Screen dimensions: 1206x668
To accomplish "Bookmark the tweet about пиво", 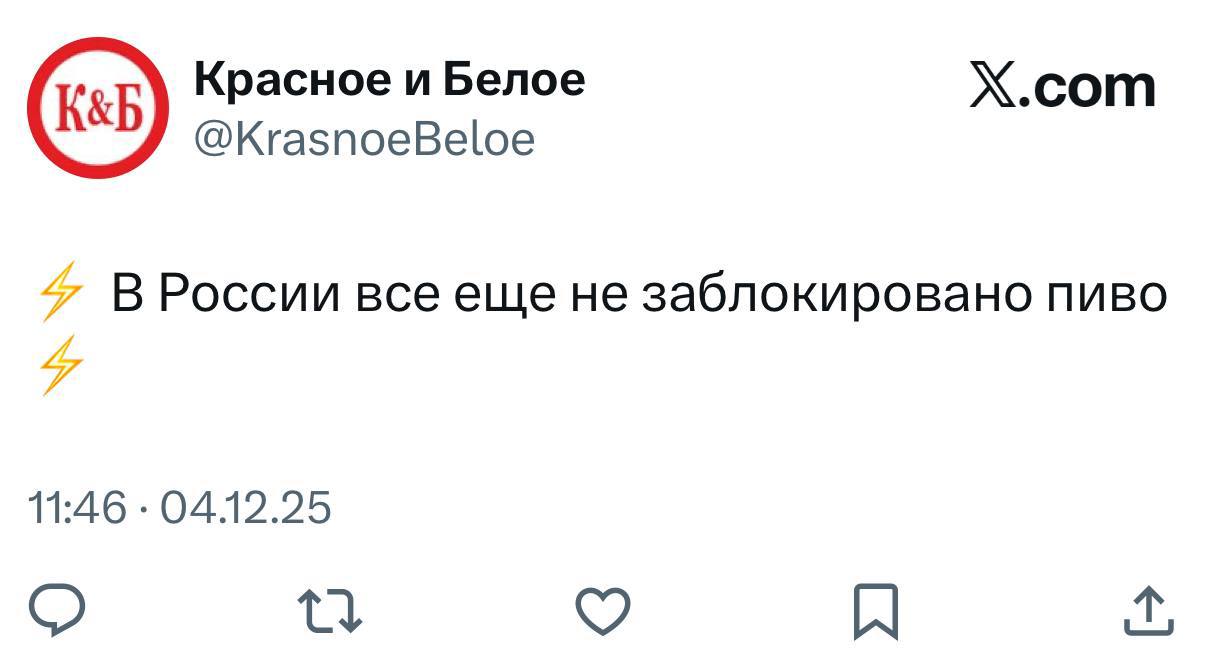I will [876, 612].
